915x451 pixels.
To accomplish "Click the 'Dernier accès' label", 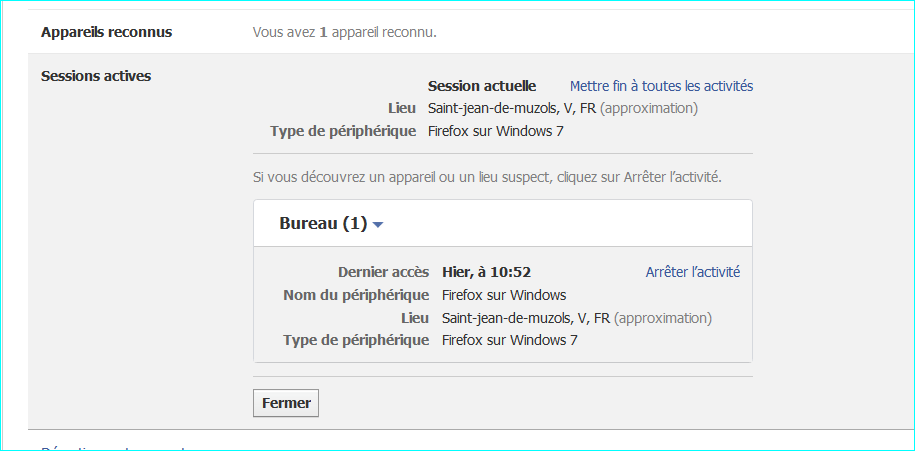I will tap(383, 272).
